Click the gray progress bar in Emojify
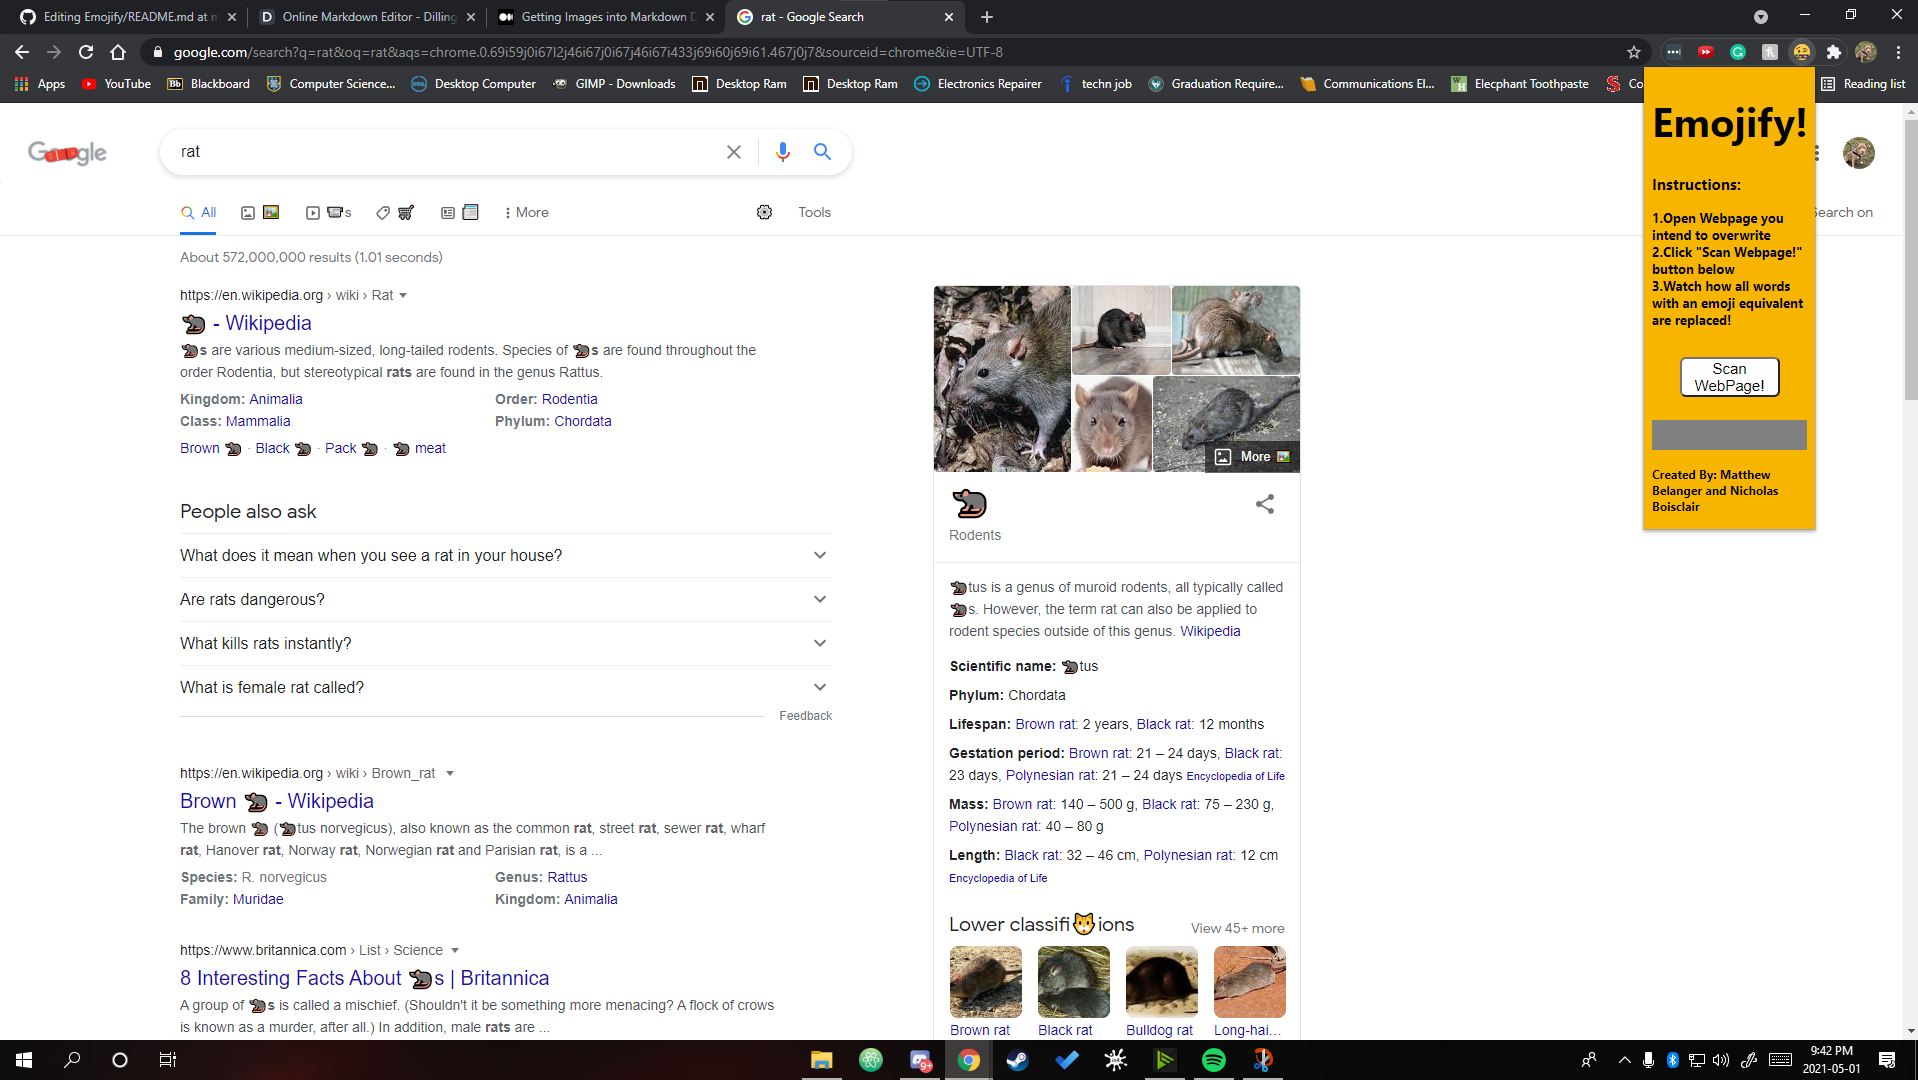Viewport: 1918px width, 1080px height. coord(1729,435)
